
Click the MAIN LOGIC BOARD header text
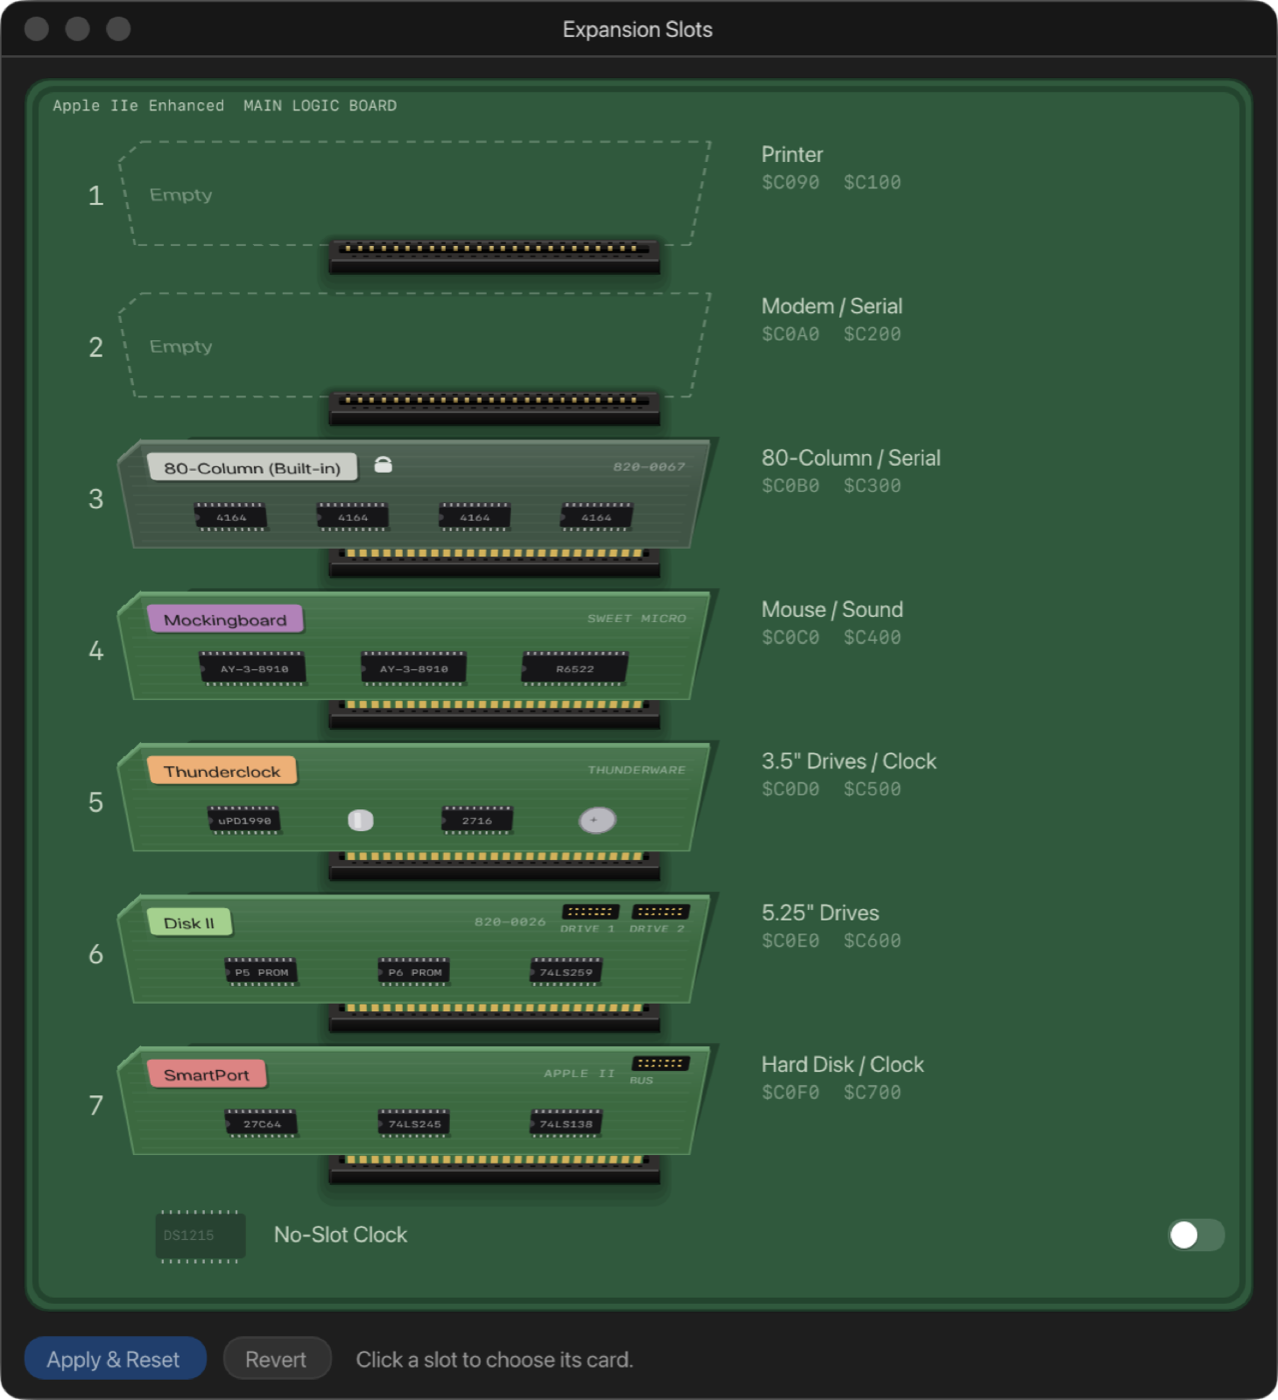pos(320,105)
